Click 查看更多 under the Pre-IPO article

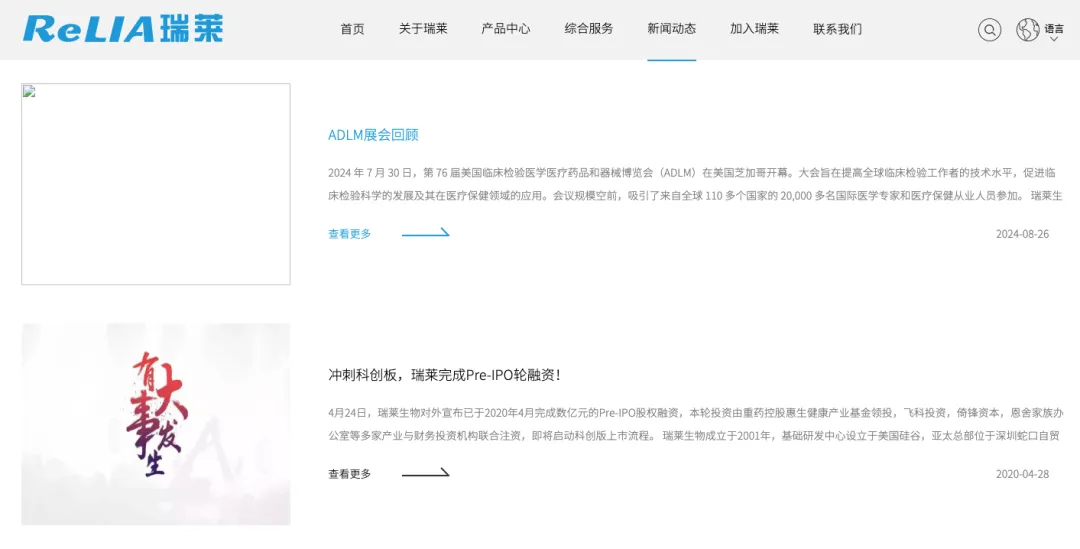point(350,474)
